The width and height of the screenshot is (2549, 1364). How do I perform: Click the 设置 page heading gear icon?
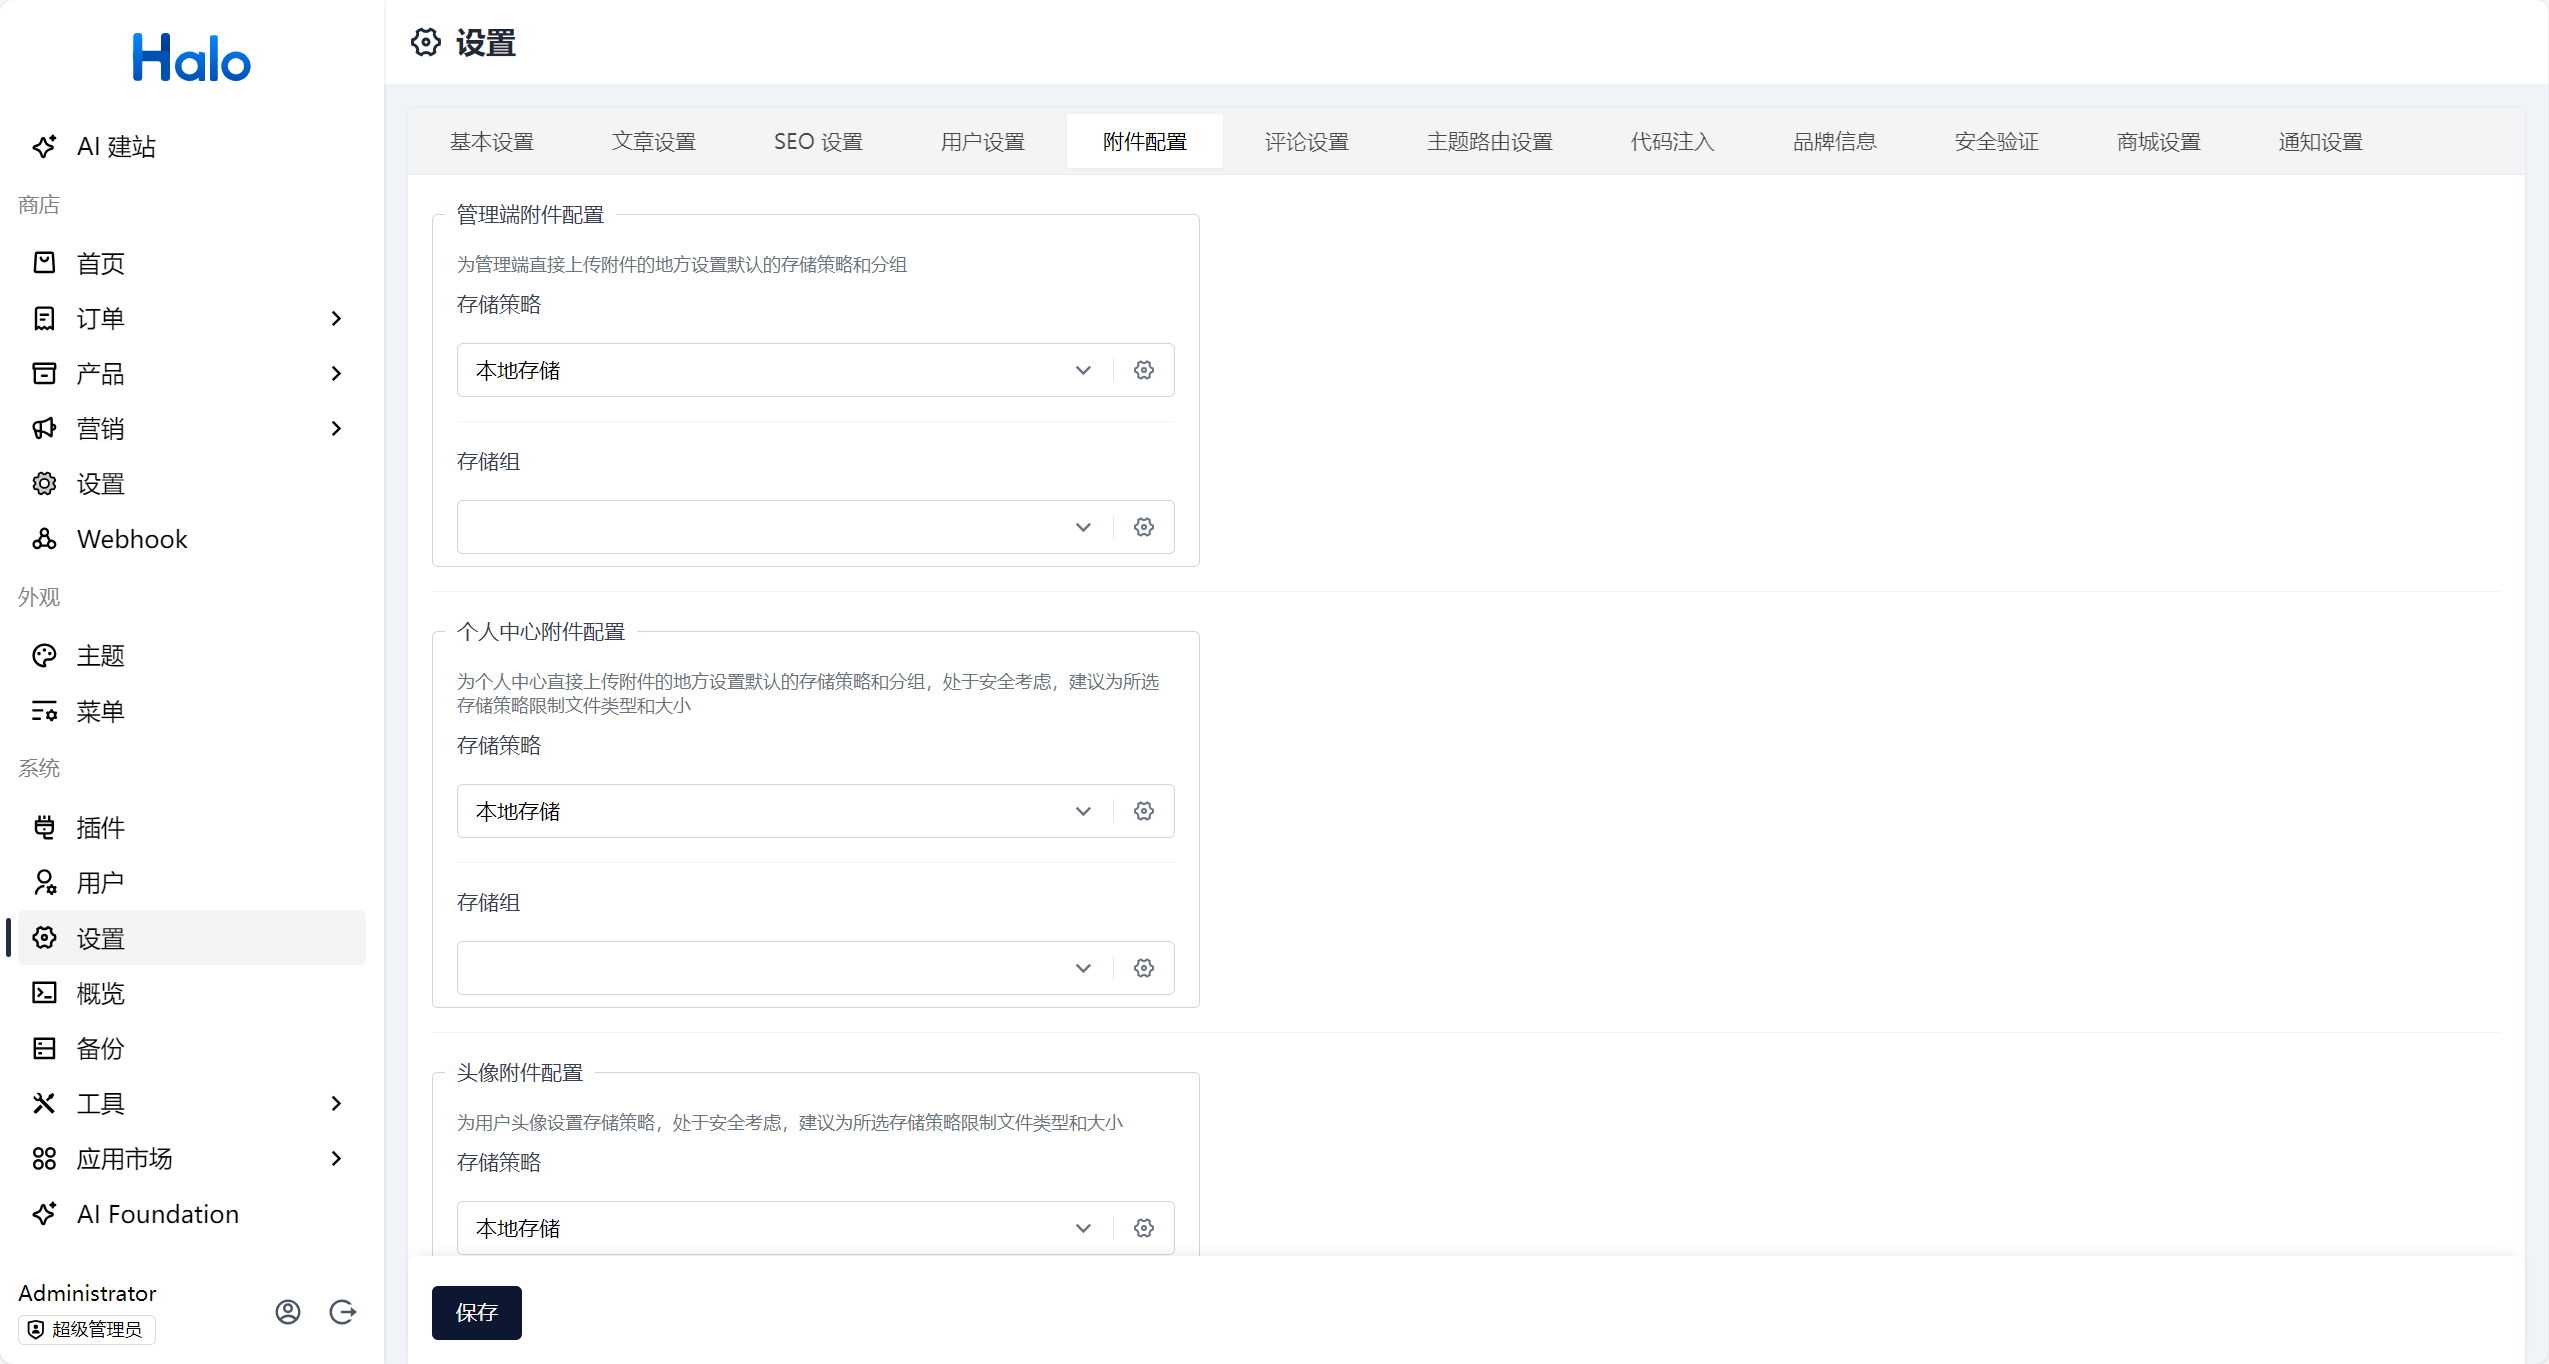point(426,43)
